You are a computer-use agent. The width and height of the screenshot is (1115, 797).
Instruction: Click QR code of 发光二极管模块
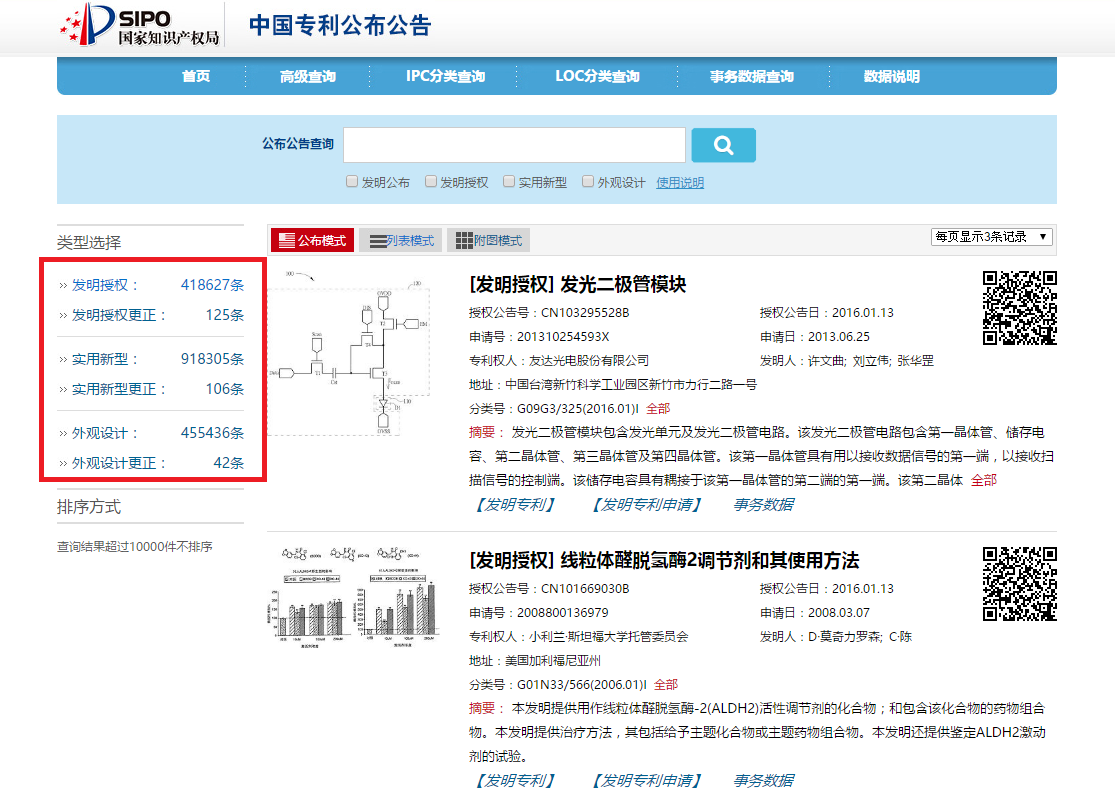[1019, 308]
